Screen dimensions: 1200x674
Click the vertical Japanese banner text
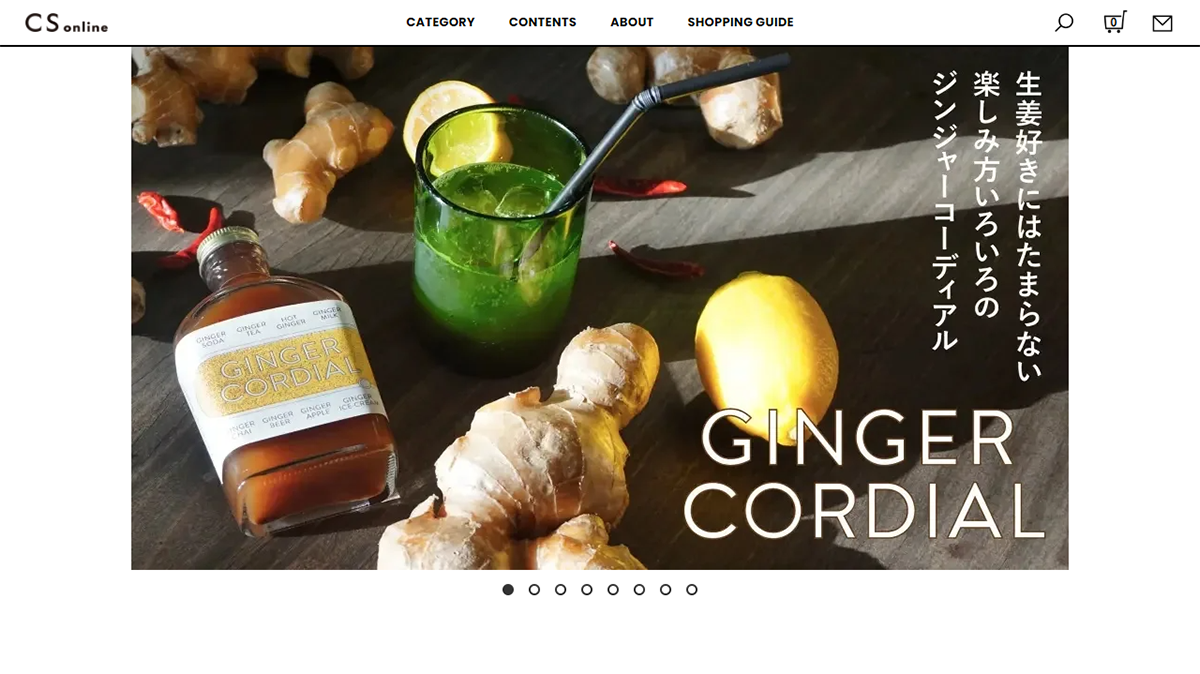pyautogui.click(x=987, y=225)
